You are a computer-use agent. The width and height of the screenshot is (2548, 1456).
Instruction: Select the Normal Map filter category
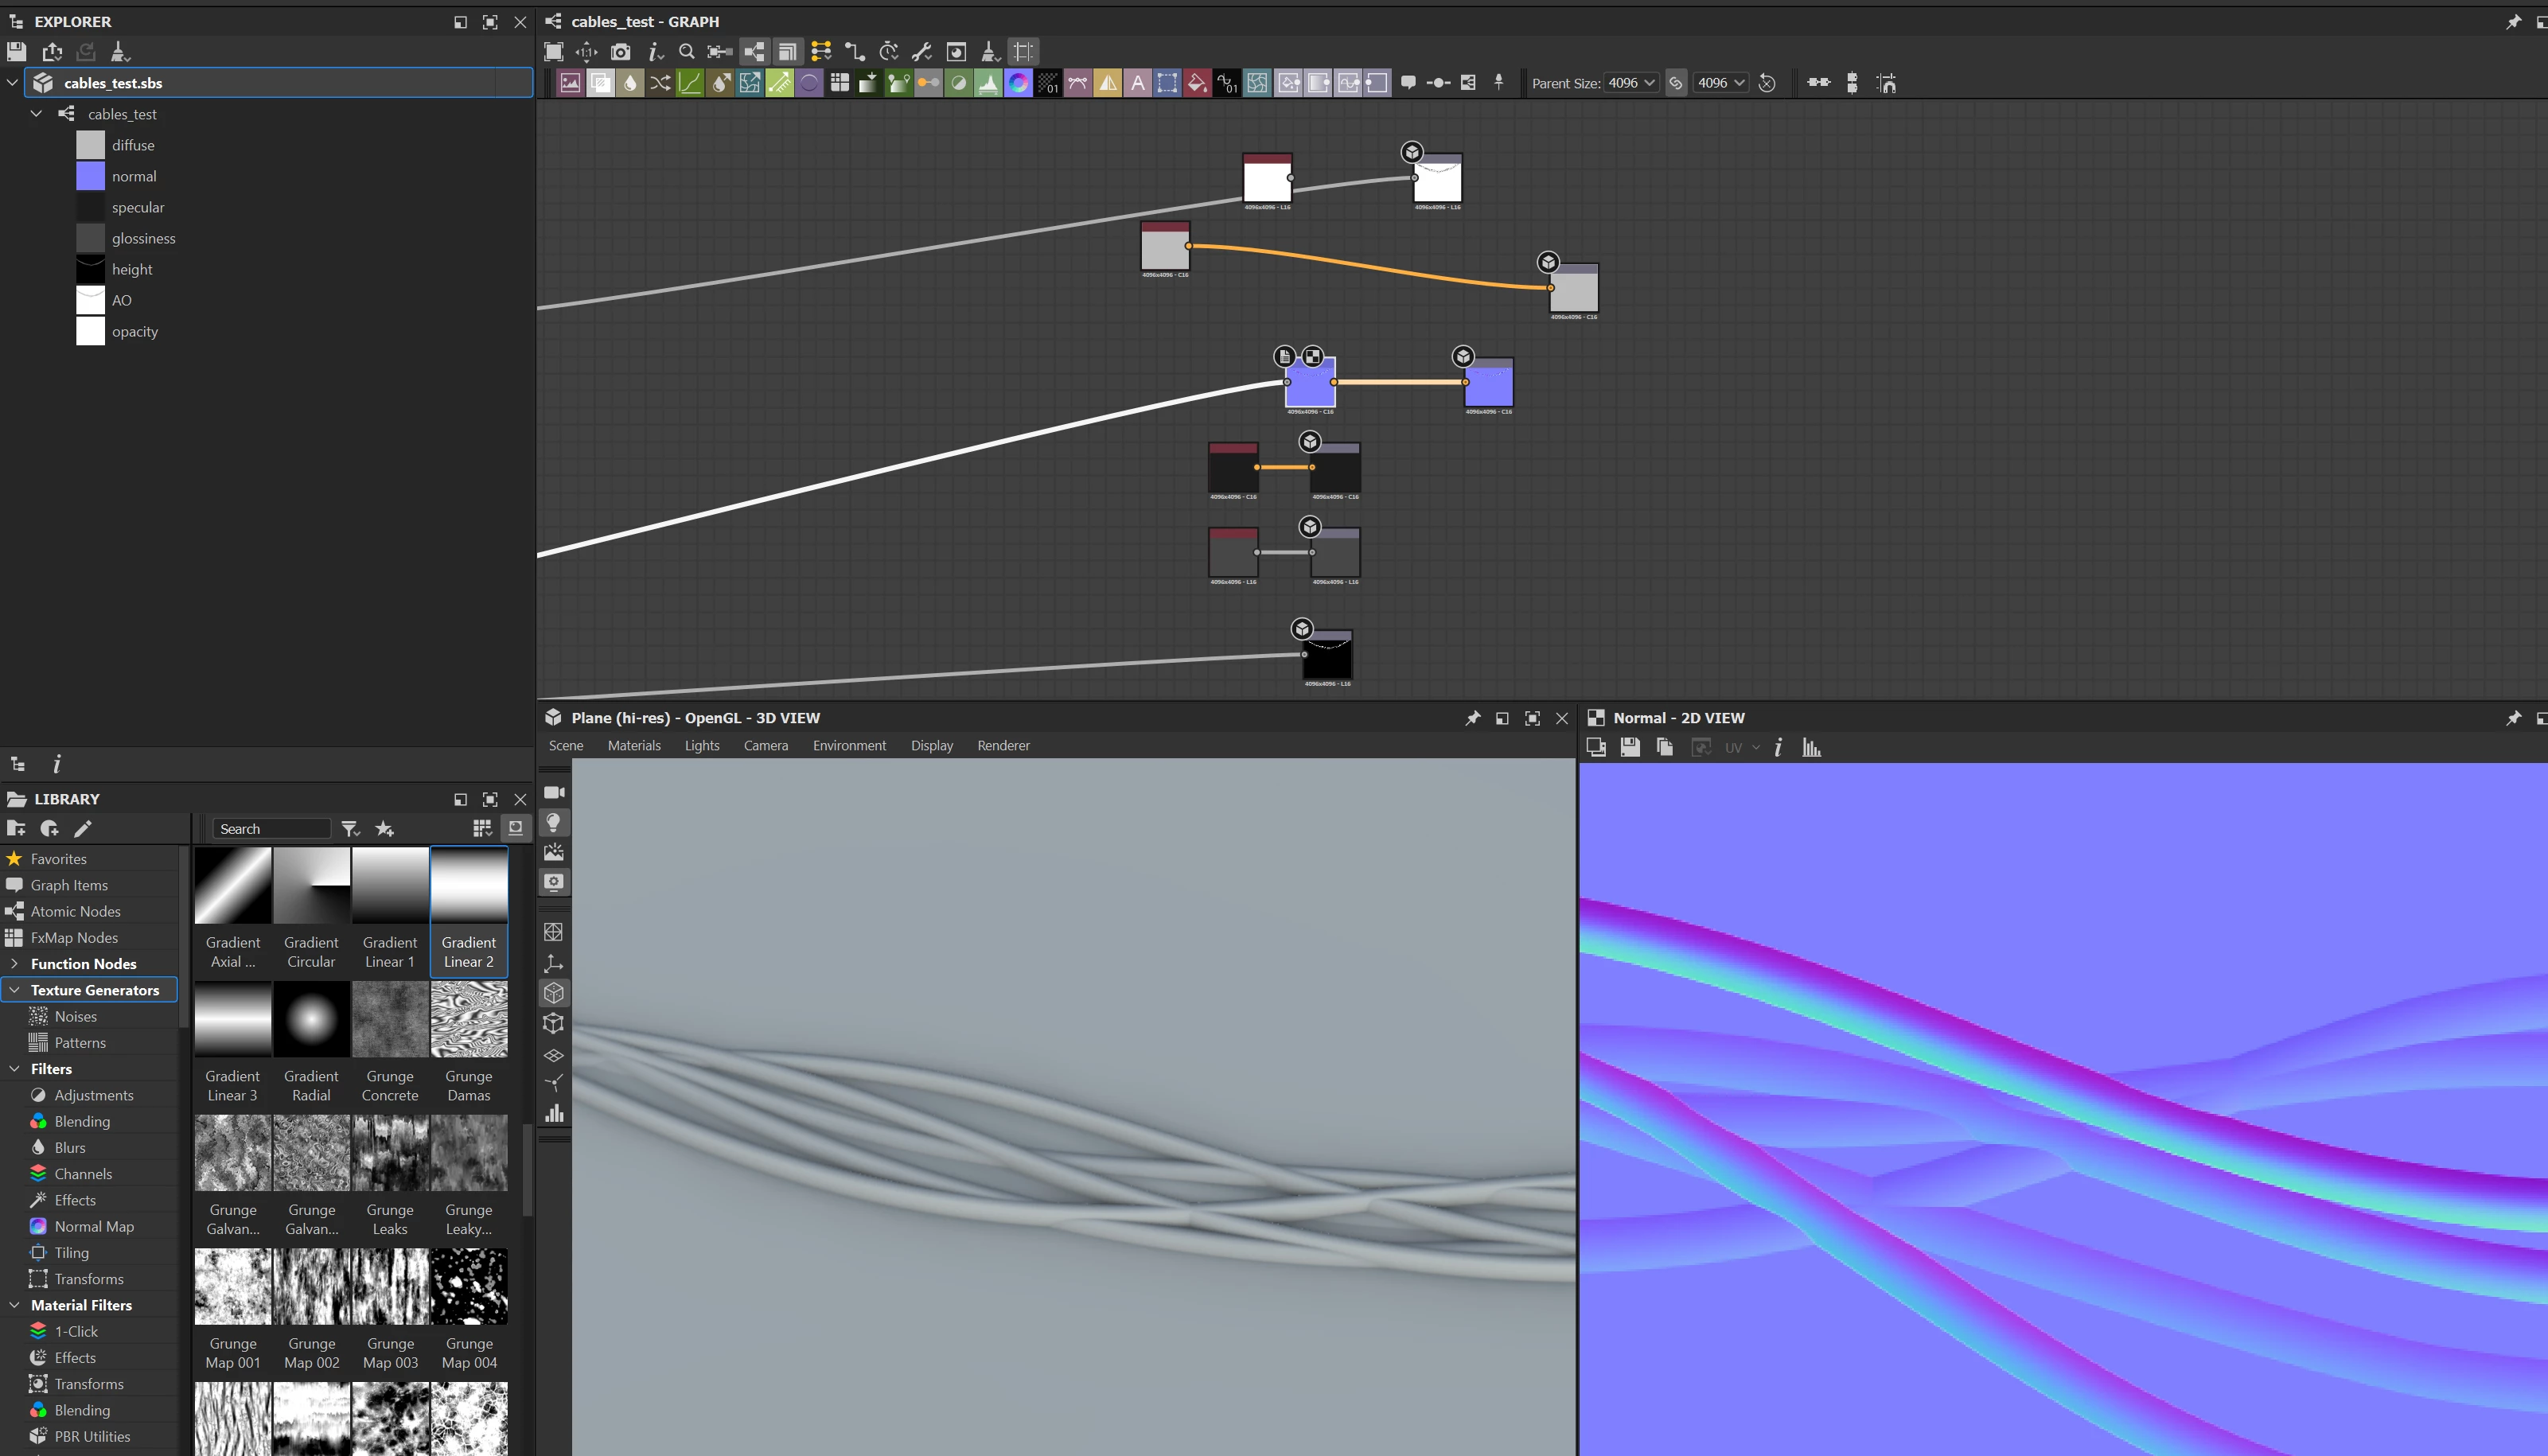pyautogui.click(x=94, y=1226)
